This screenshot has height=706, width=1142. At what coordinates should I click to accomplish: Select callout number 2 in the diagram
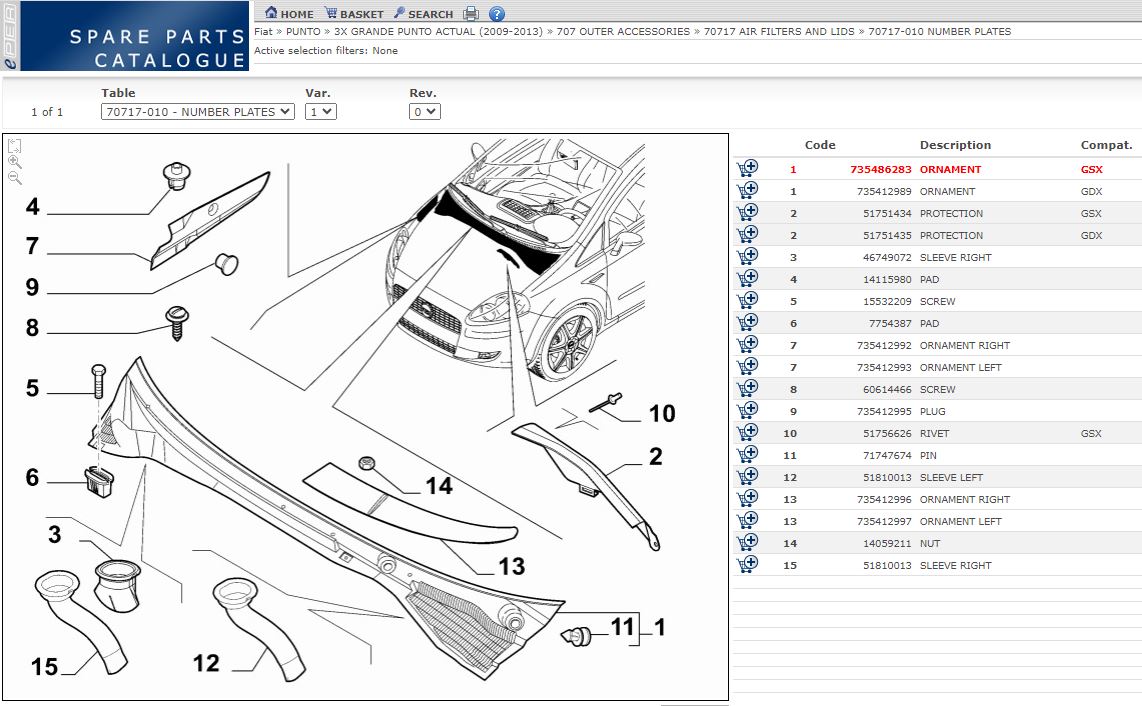[x=655, y=457]
